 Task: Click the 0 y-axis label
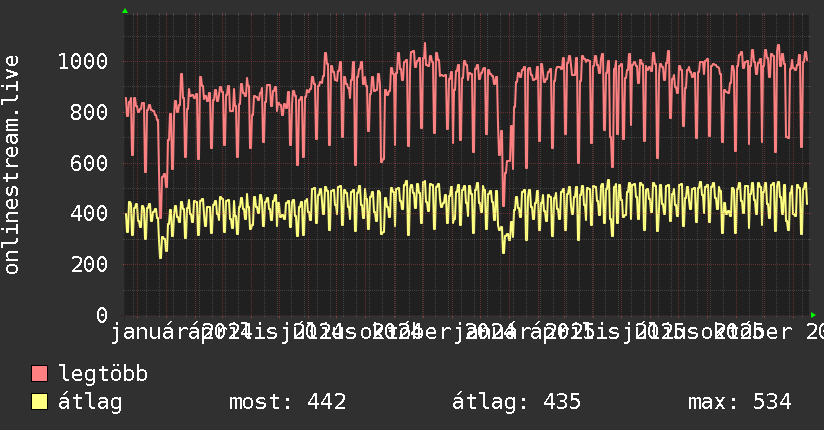(102, 315)
